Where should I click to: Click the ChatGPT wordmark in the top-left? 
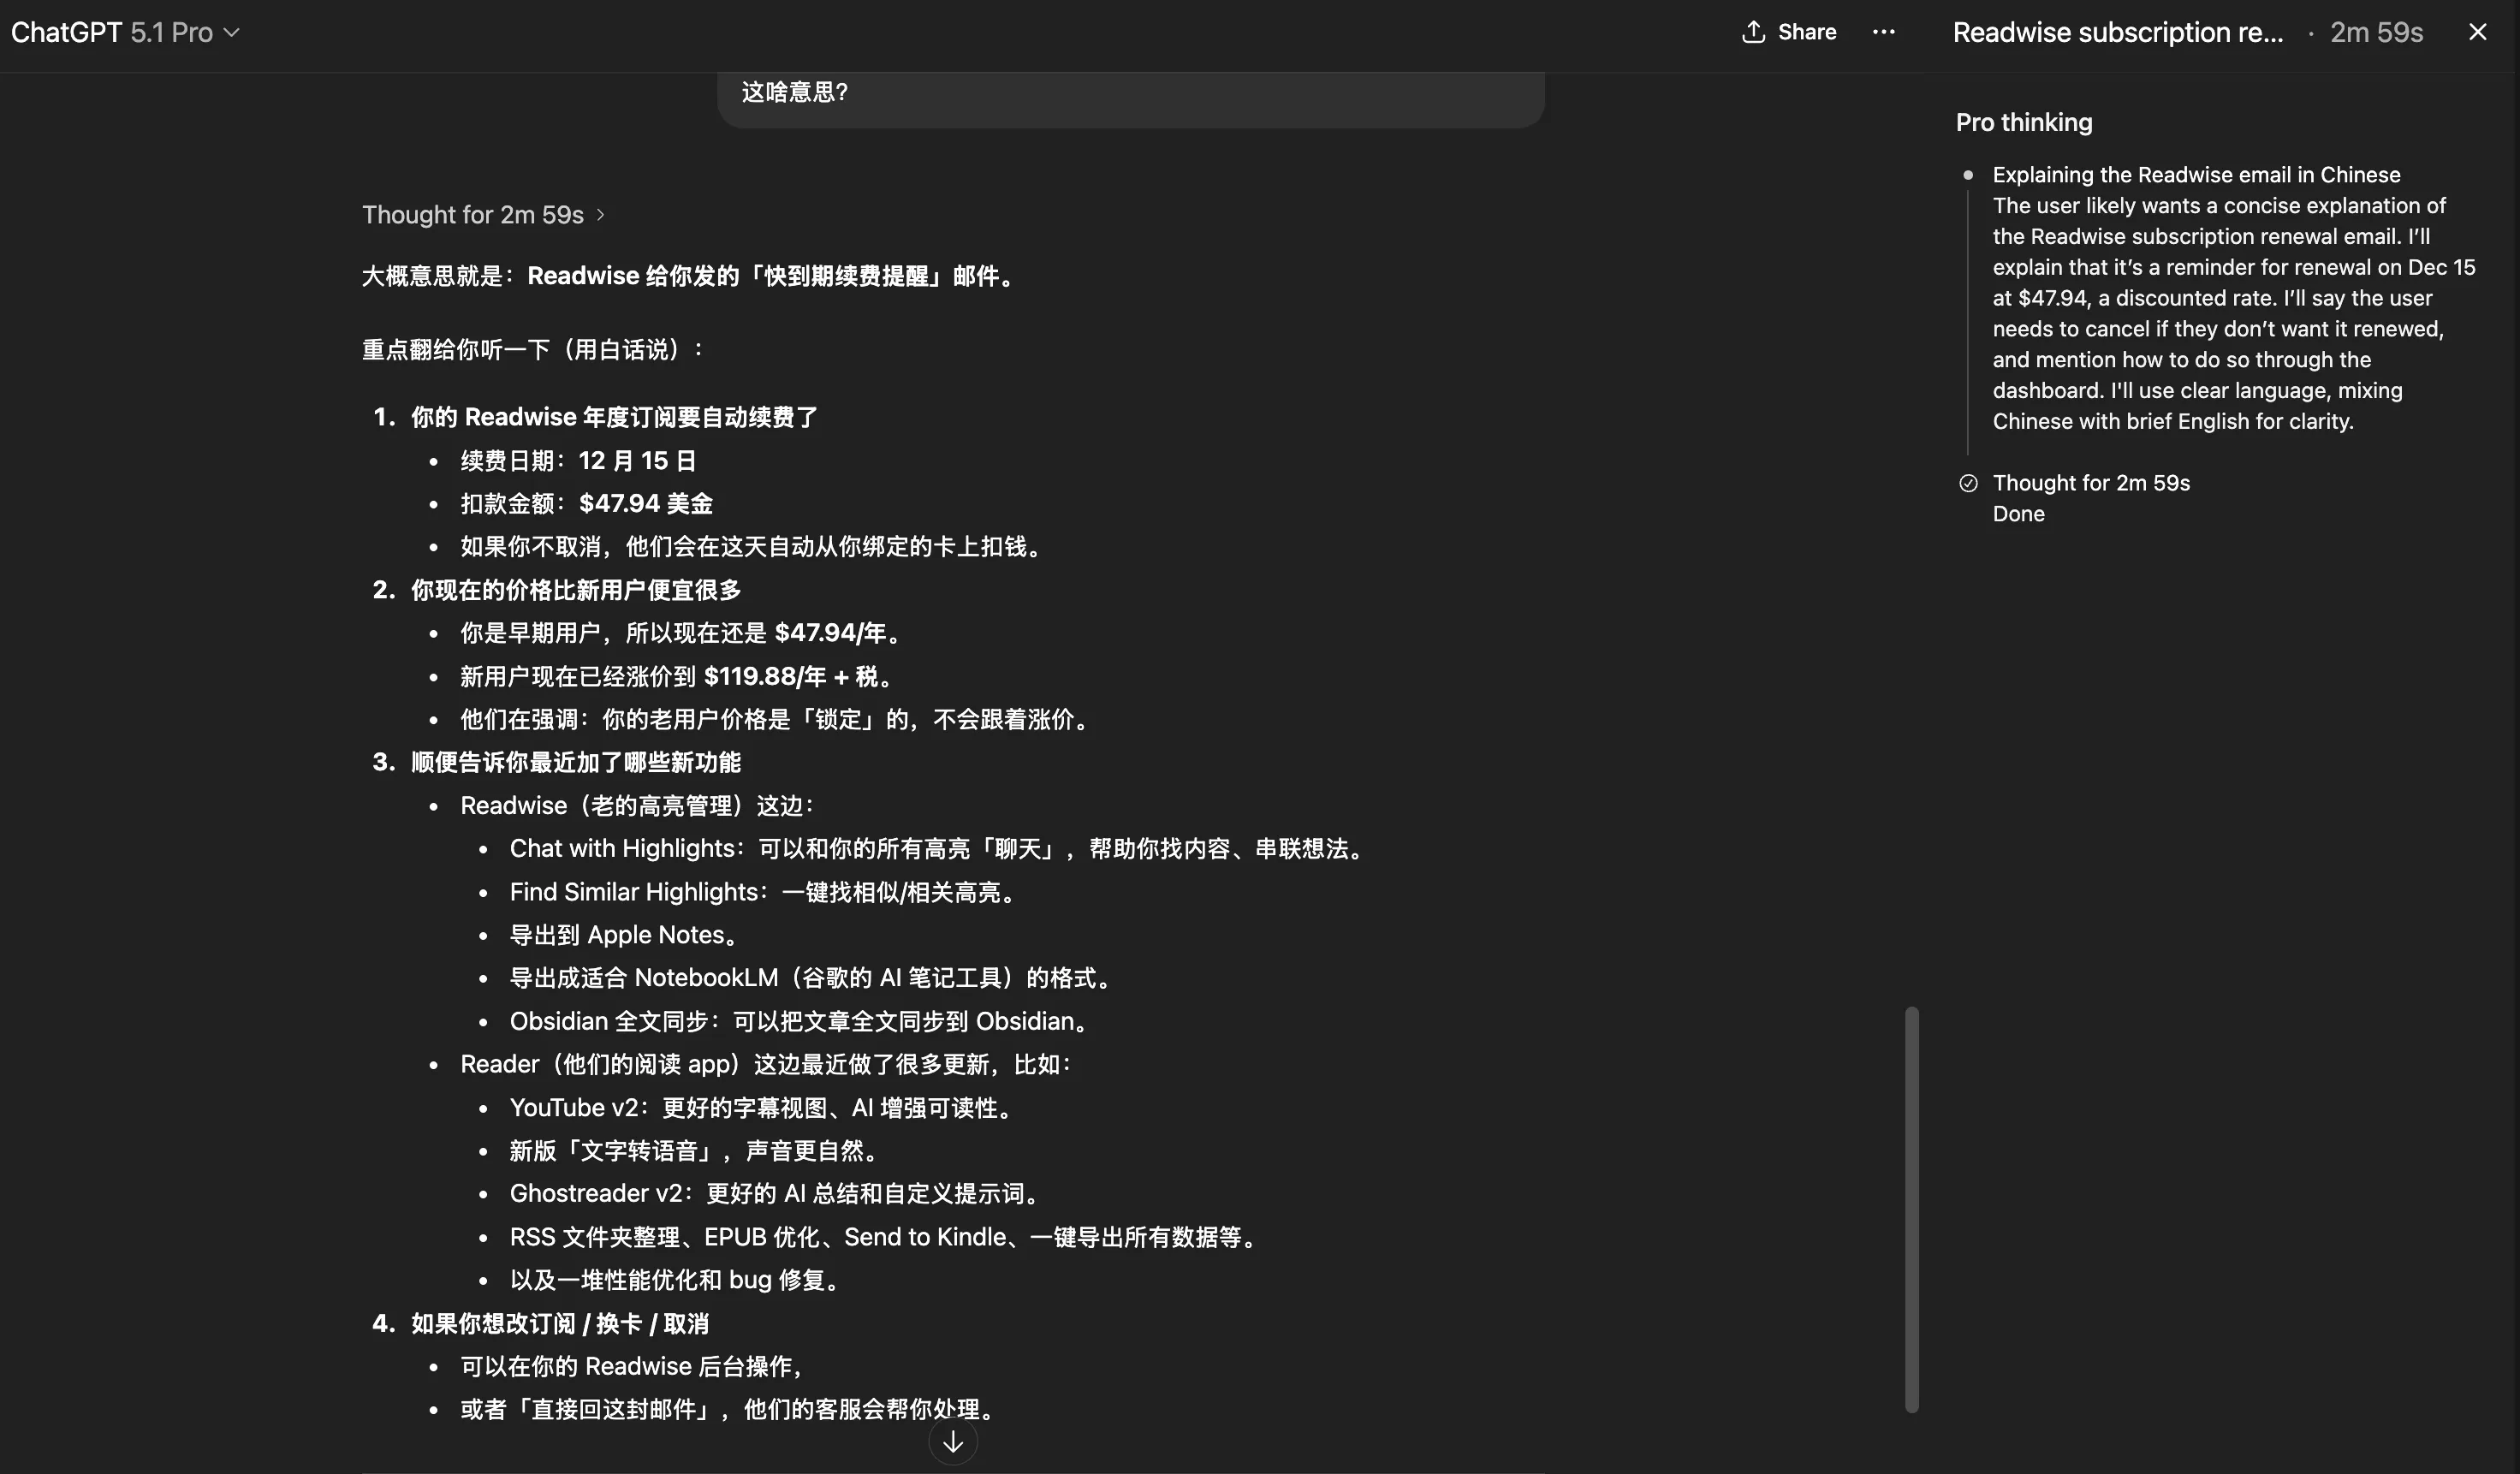66,31
